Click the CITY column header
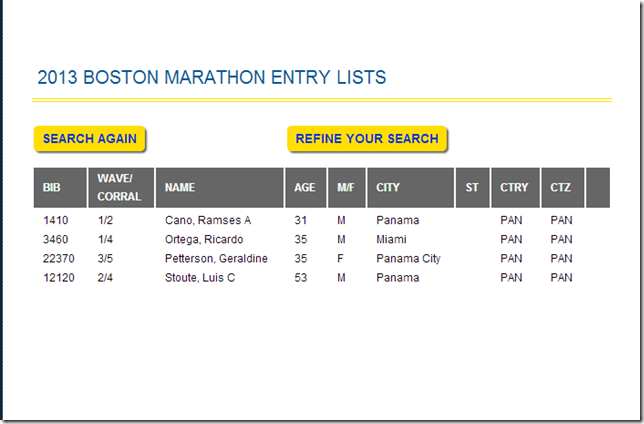 [411, 187]
